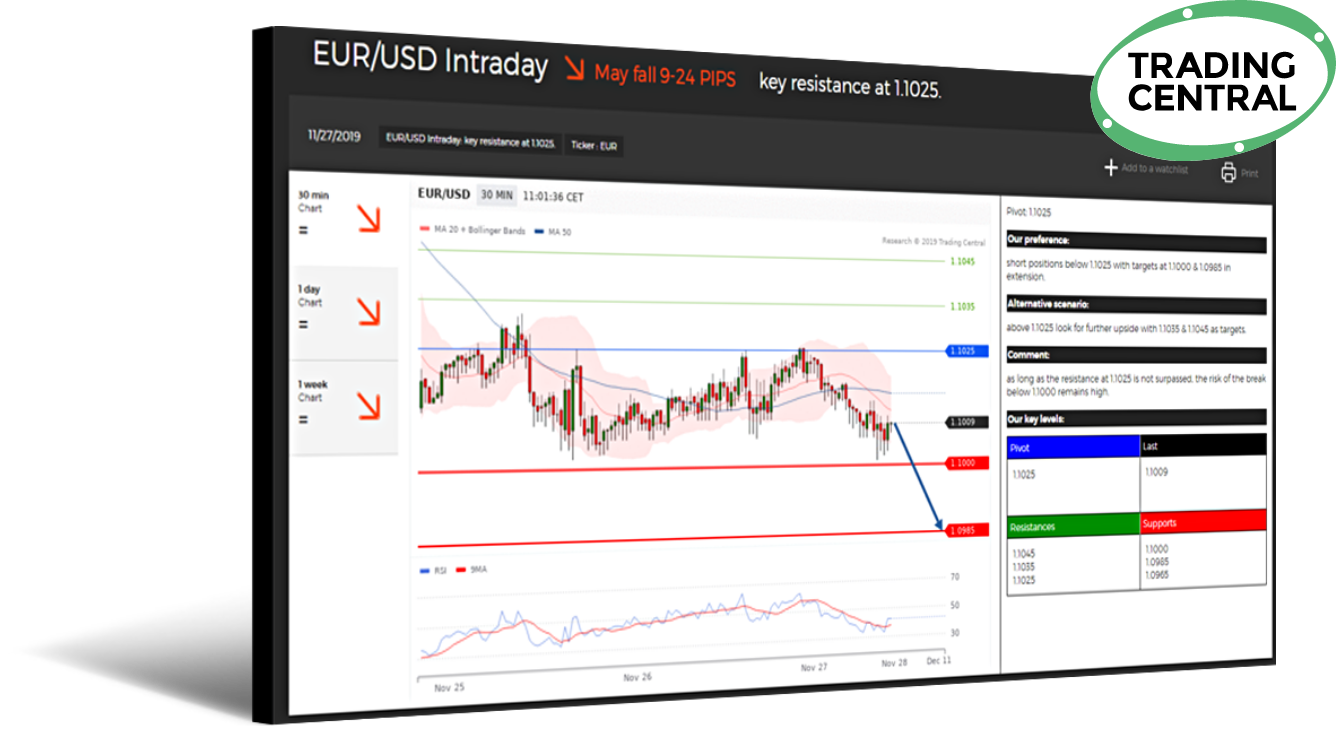
Task: Click the 1 day chart down-arrow icon
Action: pos(368,313)
